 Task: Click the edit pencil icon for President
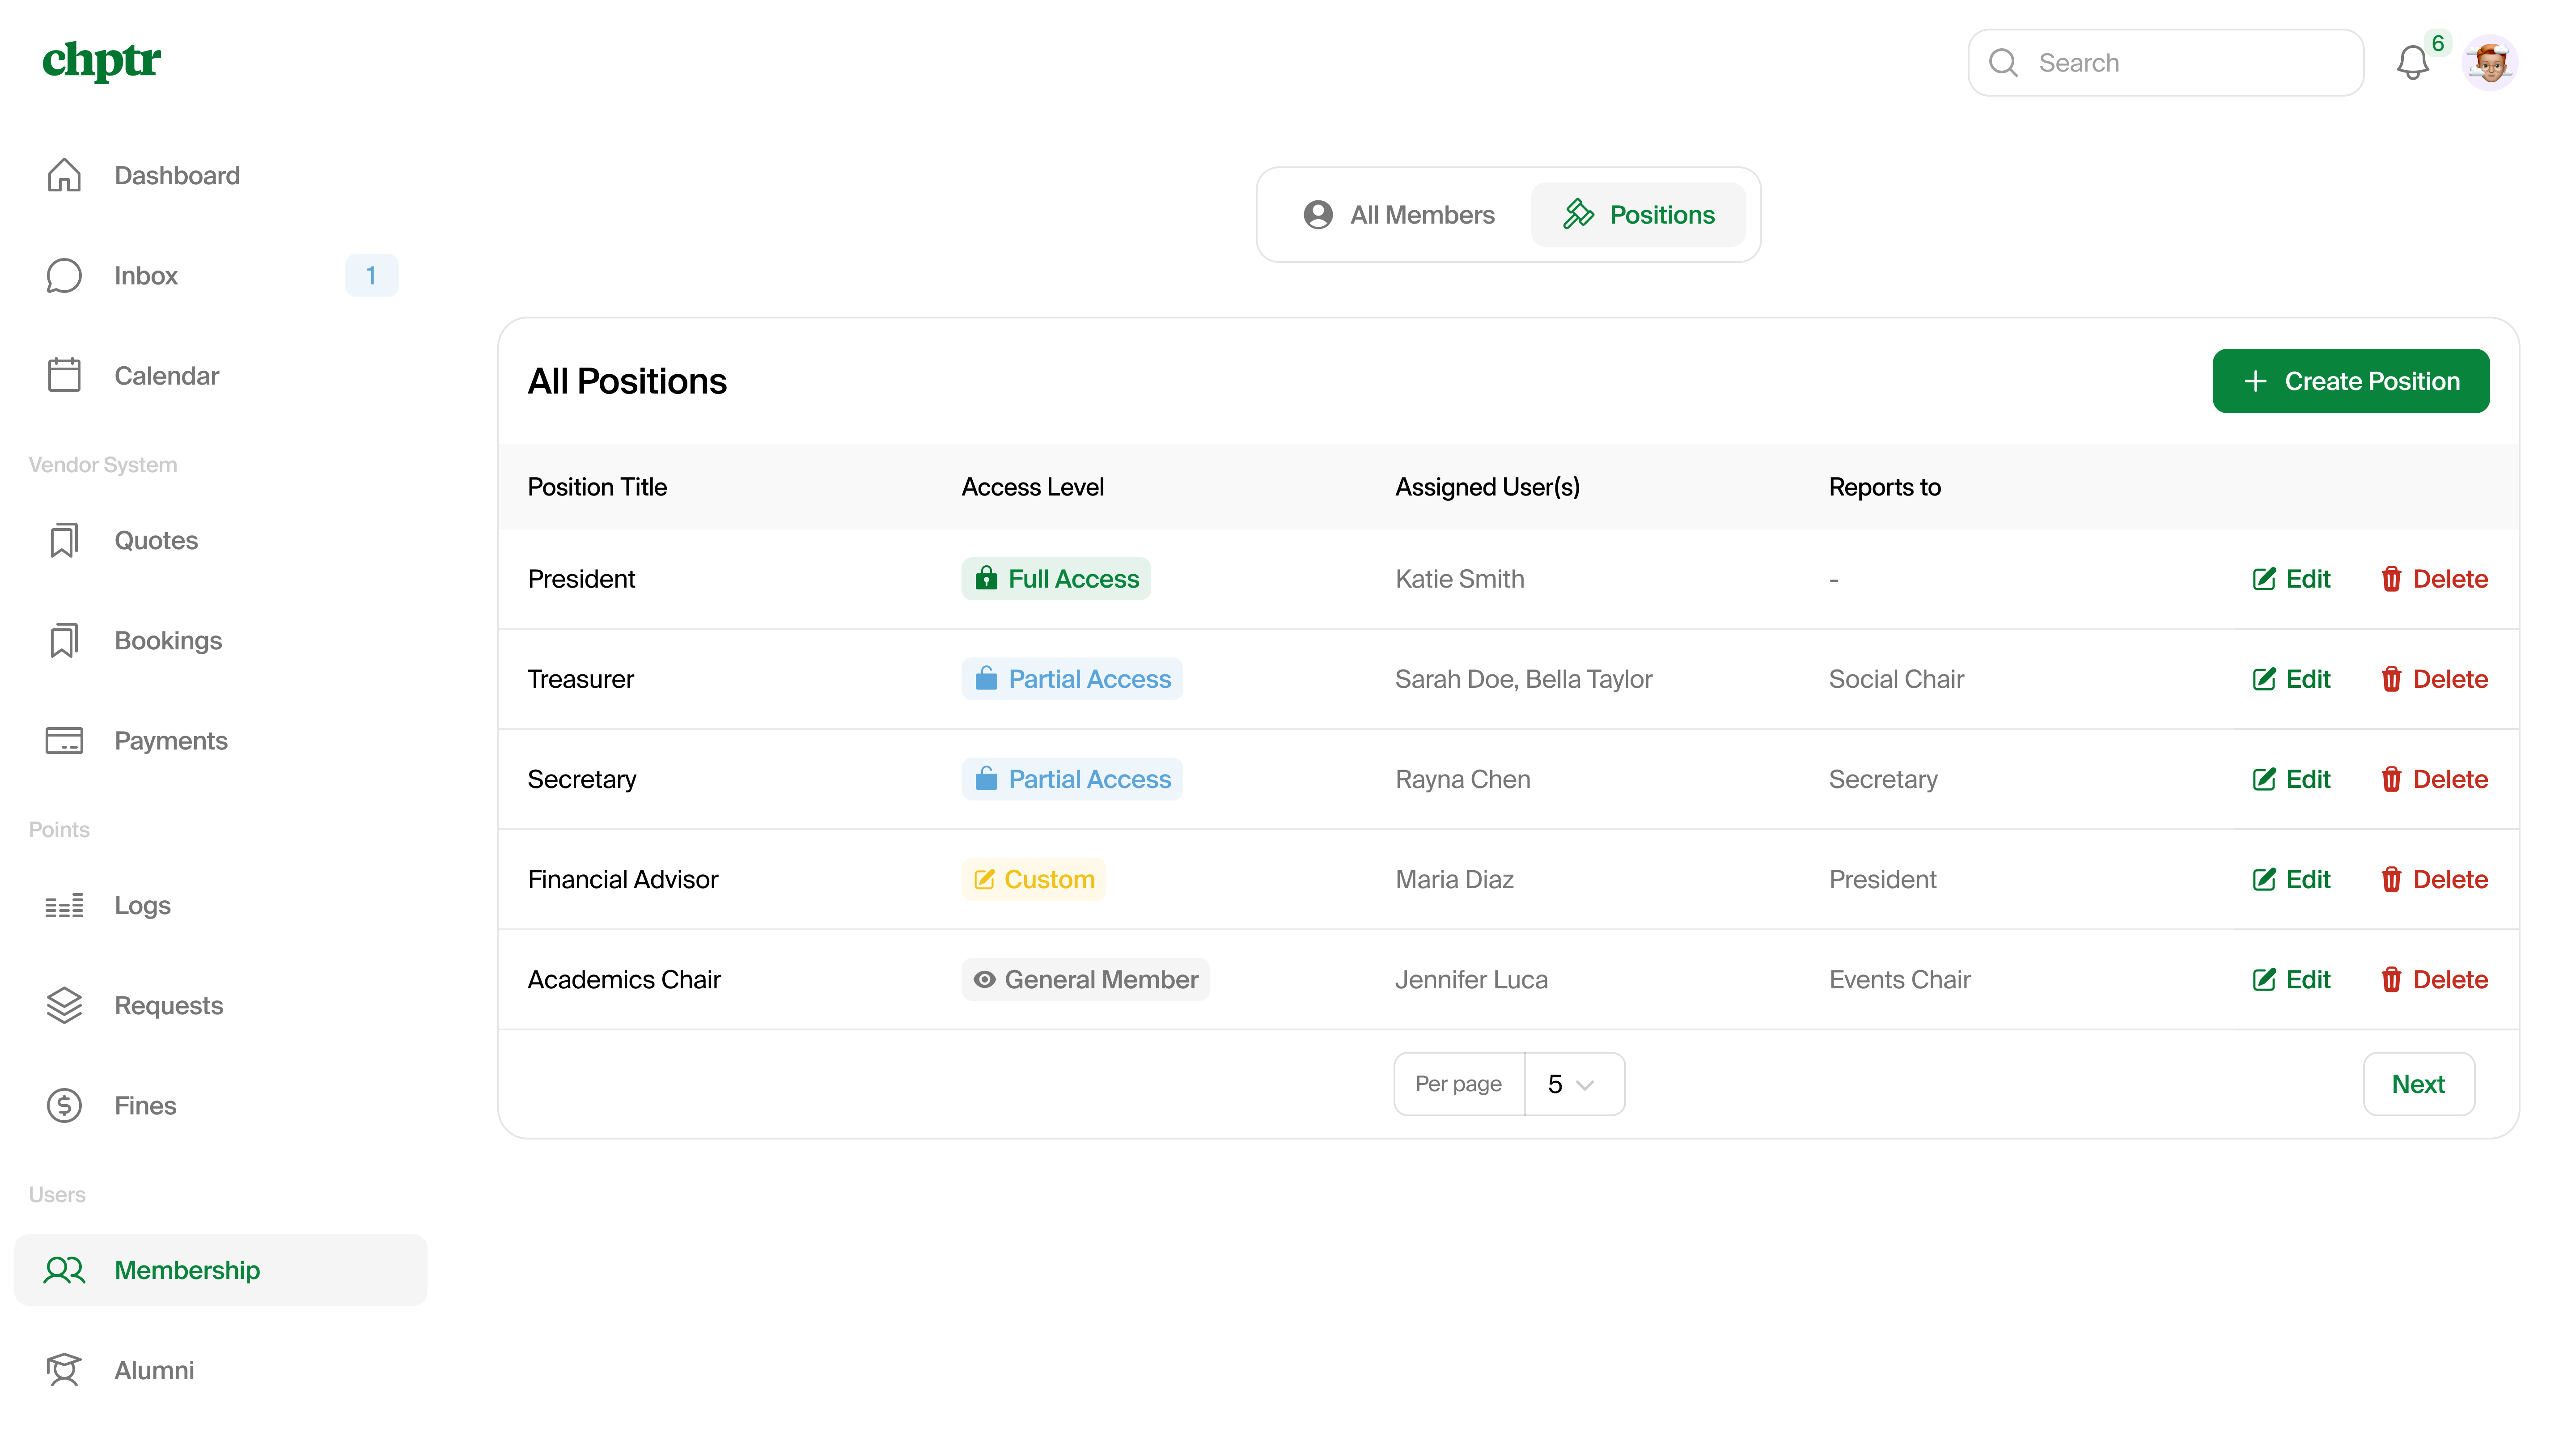(x=2264, y=579)
